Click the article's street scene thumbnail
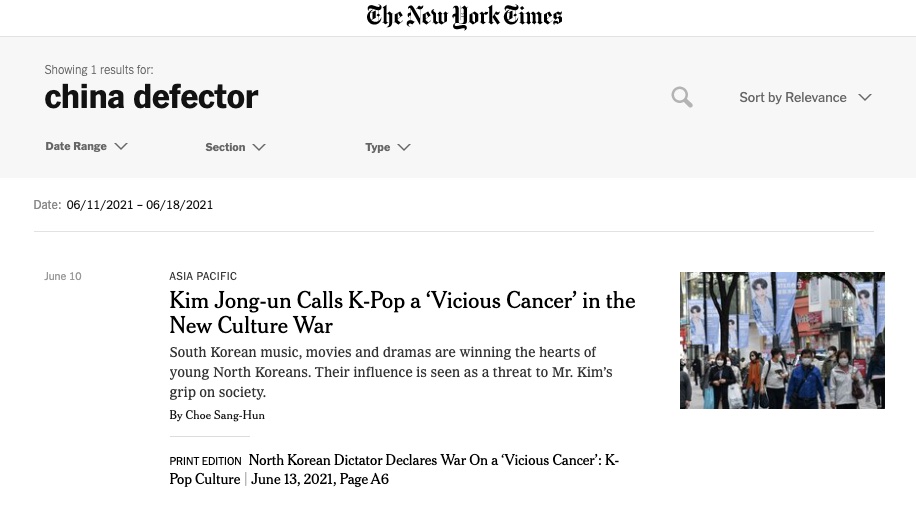The image size is (916, 507). click(782, 340)
